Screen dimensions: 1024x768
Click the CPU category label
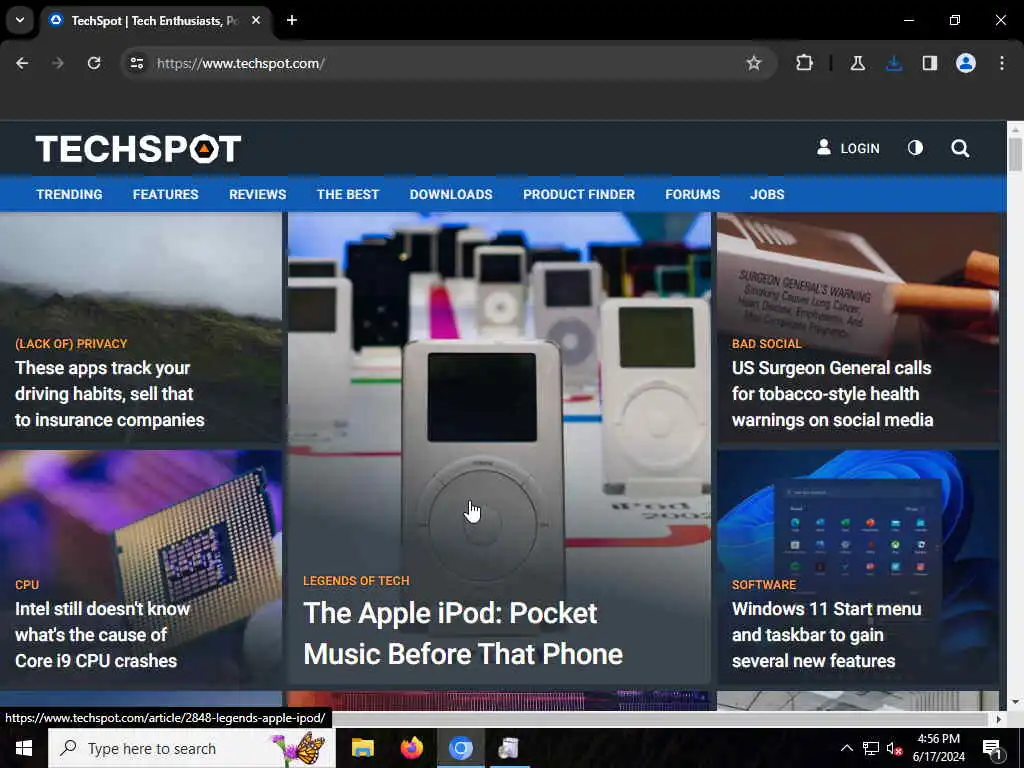tap(27, 584)
